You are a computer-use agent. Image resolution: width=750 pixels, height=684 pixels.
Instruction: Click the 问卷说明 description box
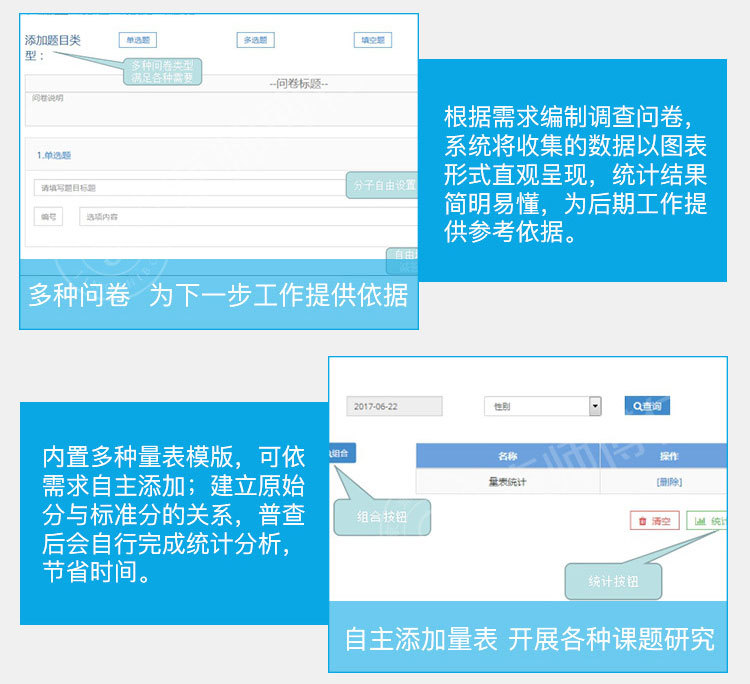(x=221, y=109)
